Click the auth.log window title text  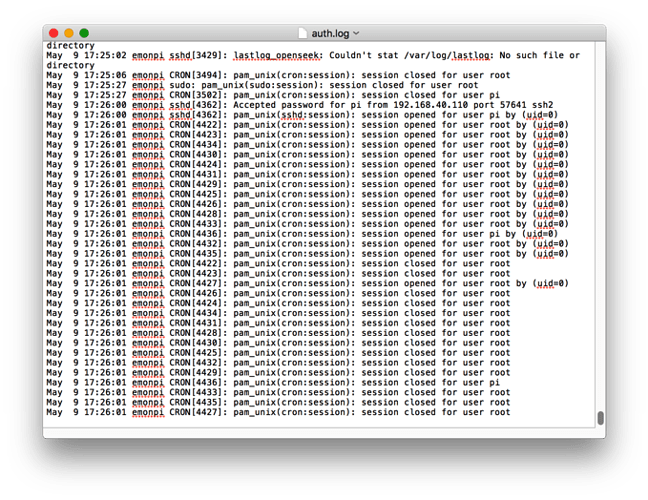(330, 33)
